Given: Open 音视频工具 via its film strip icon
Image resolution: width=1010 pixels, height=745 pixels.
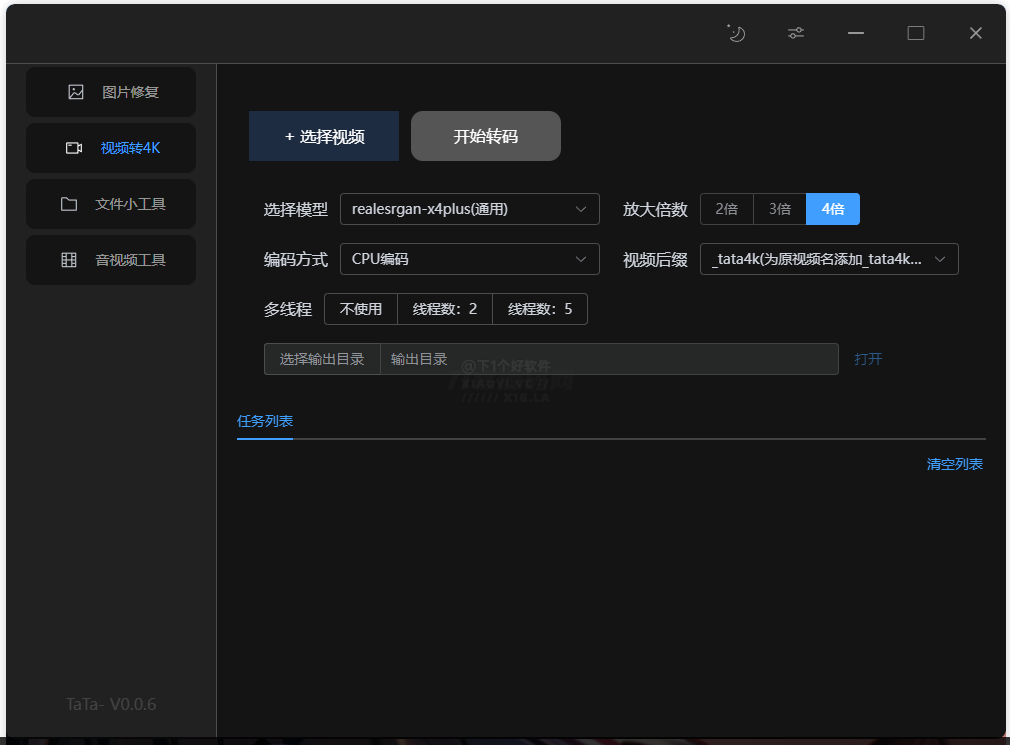Looking at the screenshot, I should click(x=69, y=259).
